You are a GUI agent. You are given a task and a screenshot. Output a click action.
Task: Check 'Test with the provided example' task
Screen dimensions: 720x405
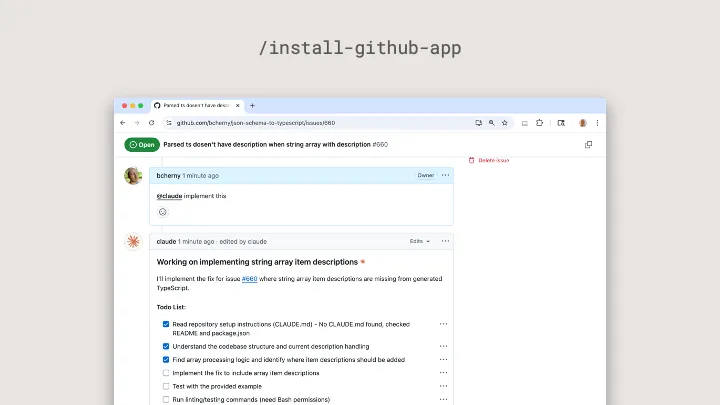166,386
